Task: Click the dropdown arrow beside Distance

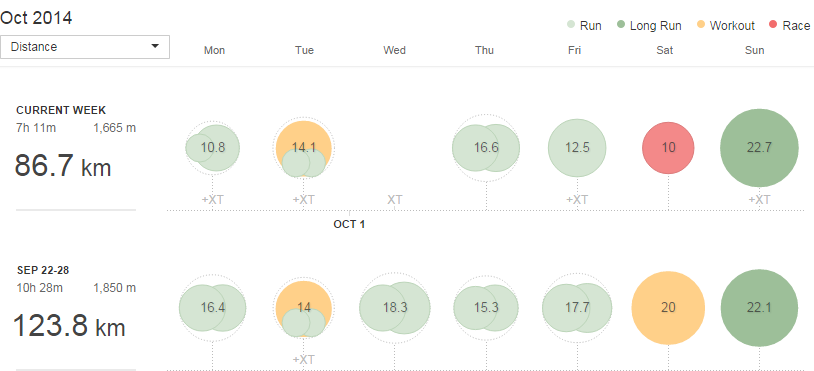Action: 155,47
